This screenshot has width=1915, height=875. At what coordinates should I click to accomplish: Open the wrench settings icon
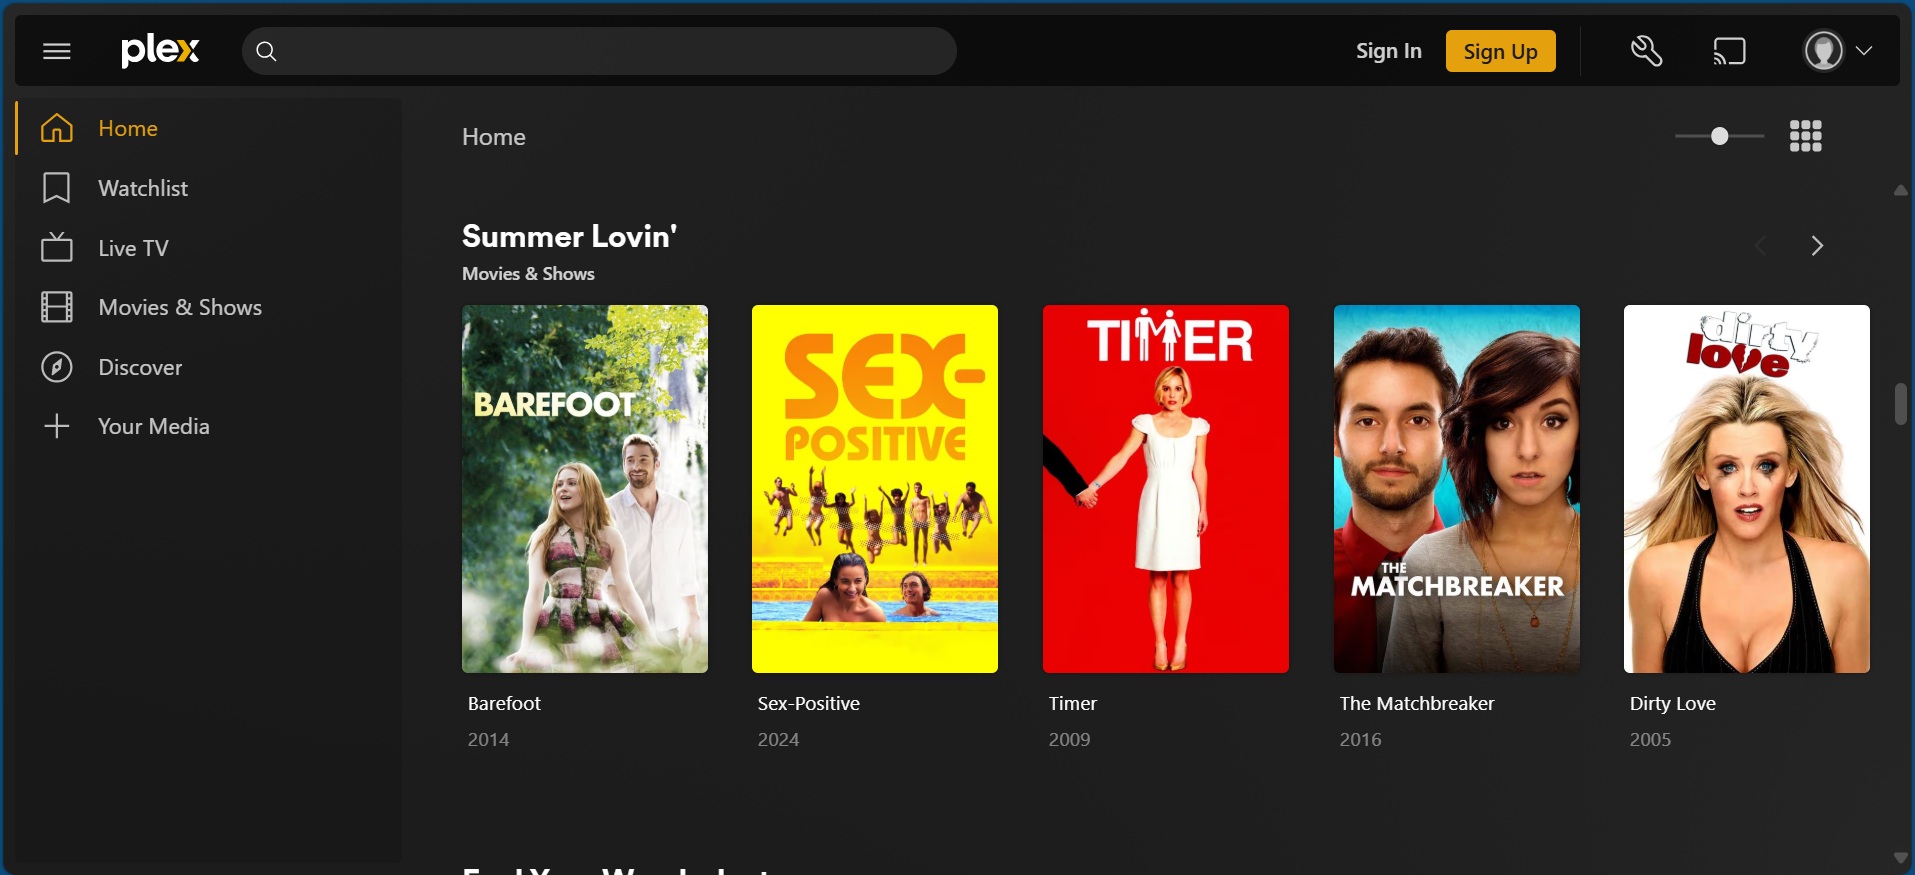pyautogui.click(x=1646, y=51)
